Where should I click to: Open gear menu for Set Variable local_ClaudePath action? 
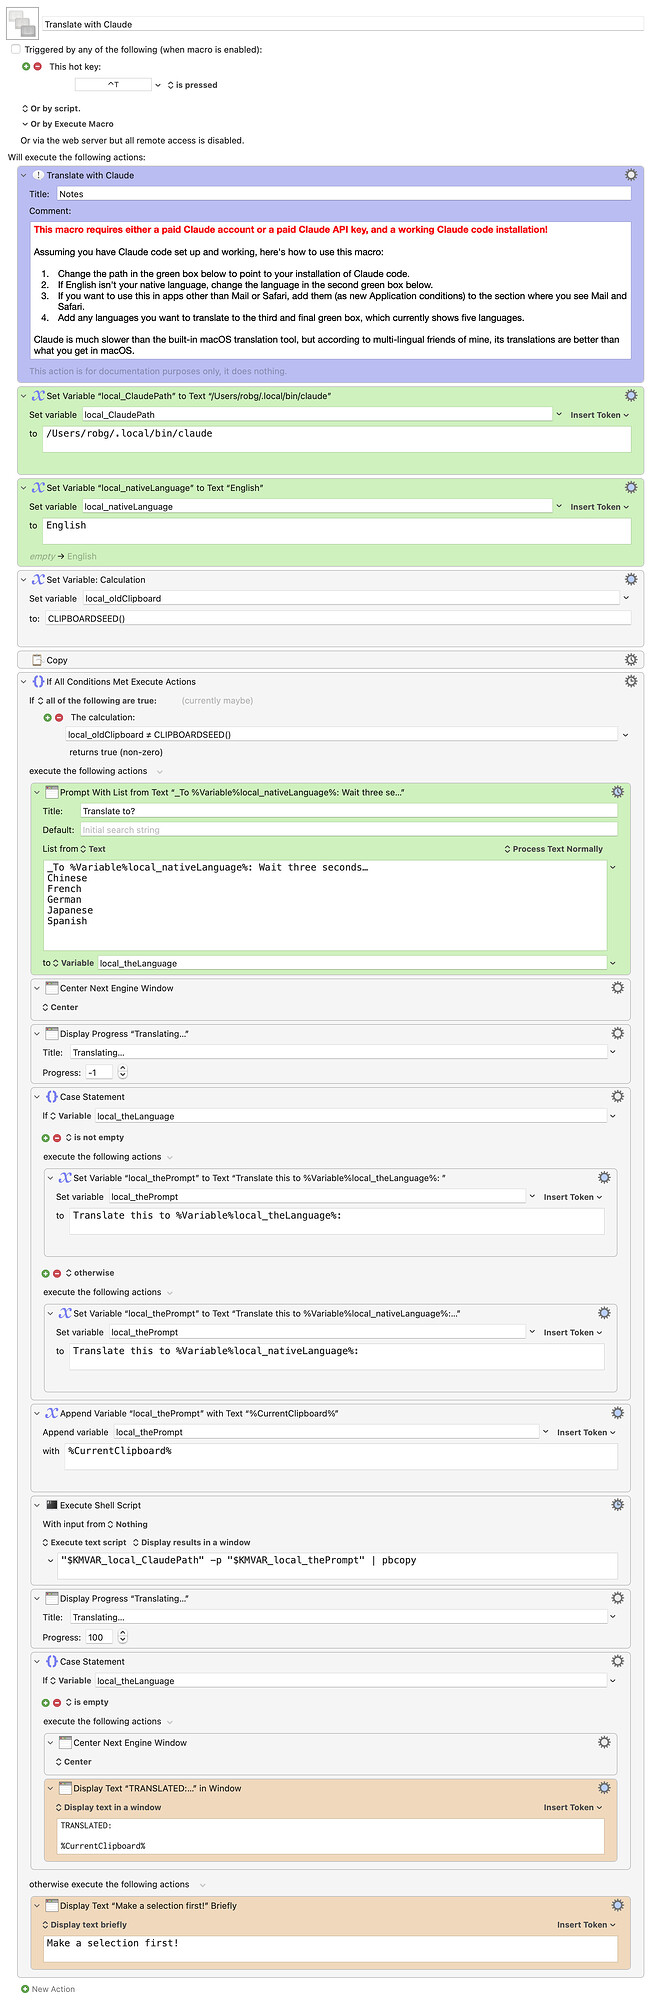point(630,396)
